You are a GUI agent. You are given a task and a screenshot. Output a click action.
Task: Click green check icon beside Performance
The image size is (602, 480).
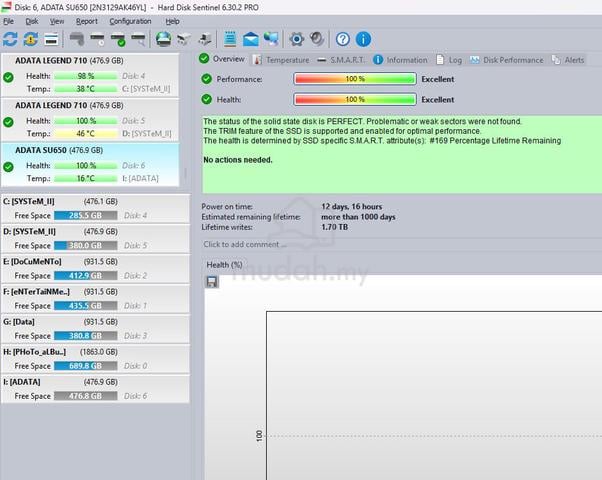click(207, 79)
